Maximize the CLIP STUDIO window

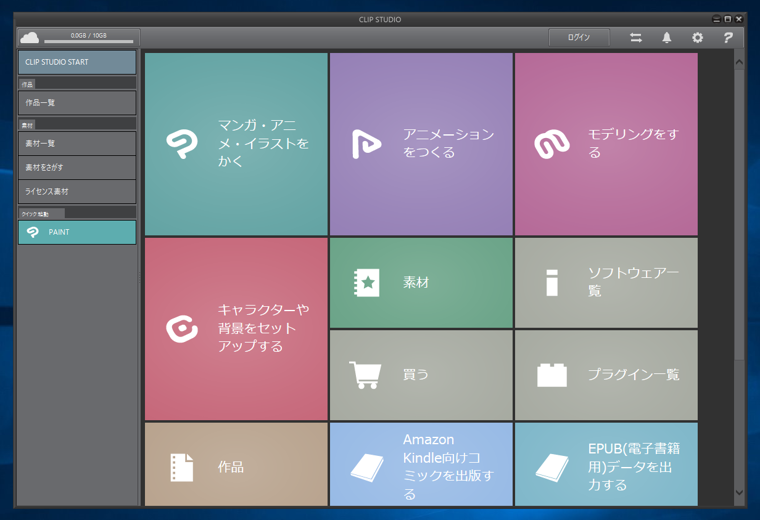coord(728,19)
